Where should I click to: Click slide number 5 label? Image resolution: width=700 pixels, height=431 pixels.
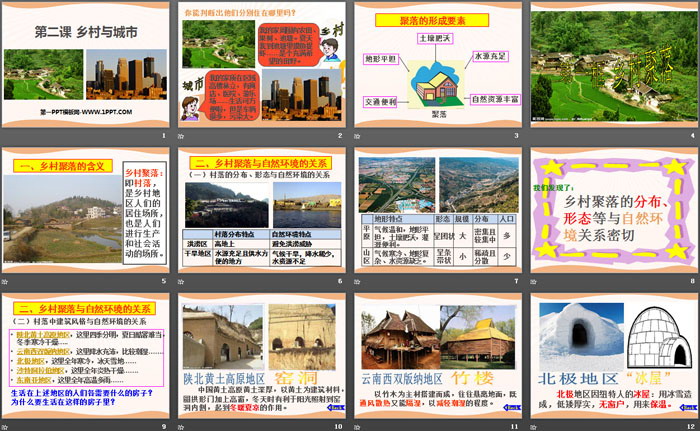click(164, 281)
